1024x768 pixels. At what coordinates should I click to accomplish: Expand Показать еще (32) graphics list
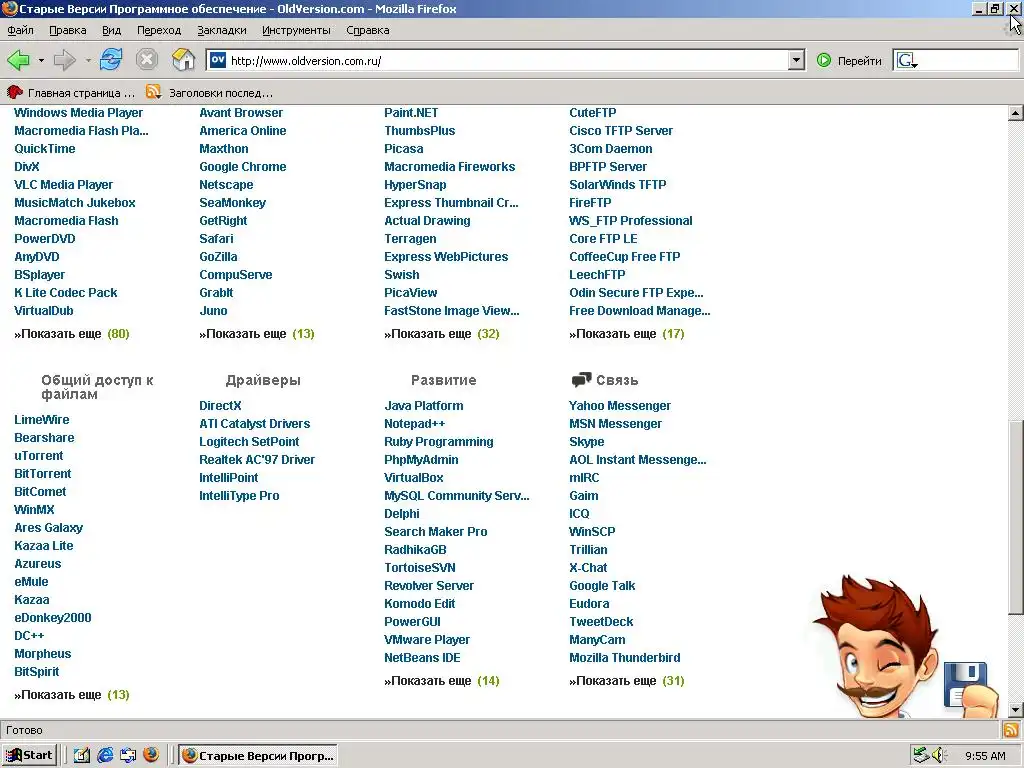click(441, 334)
